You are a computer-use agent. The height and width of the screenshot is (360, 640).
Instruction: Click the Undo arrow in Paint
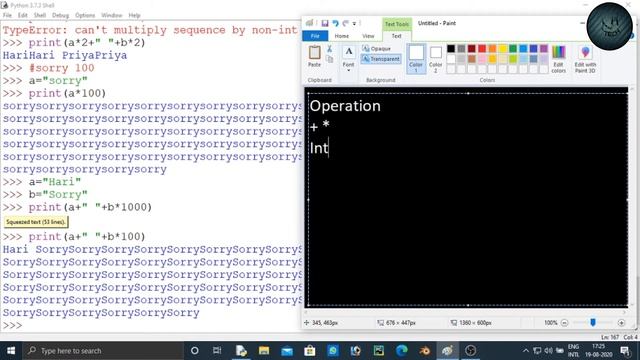point(335,24)
